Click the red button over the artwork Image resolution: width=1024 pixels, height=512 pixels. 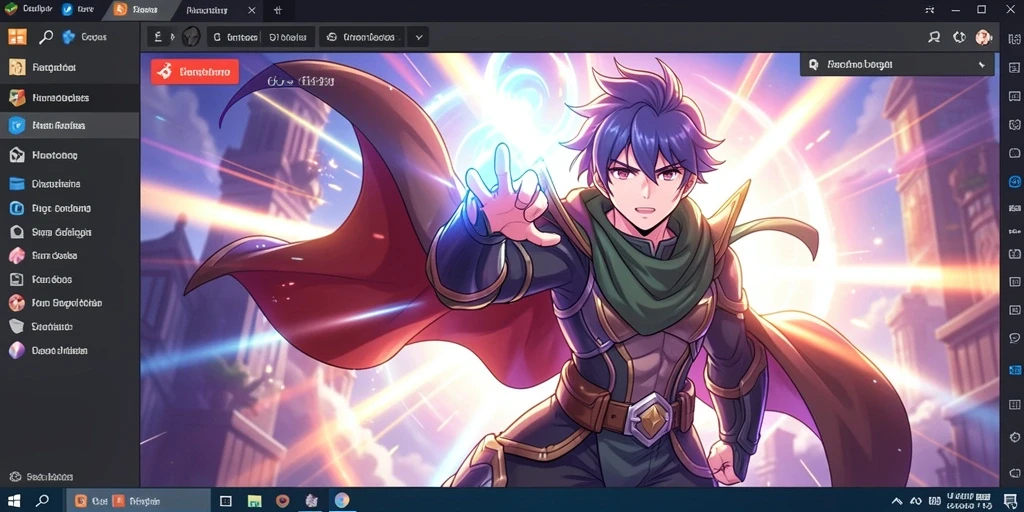tap(195, 72)
